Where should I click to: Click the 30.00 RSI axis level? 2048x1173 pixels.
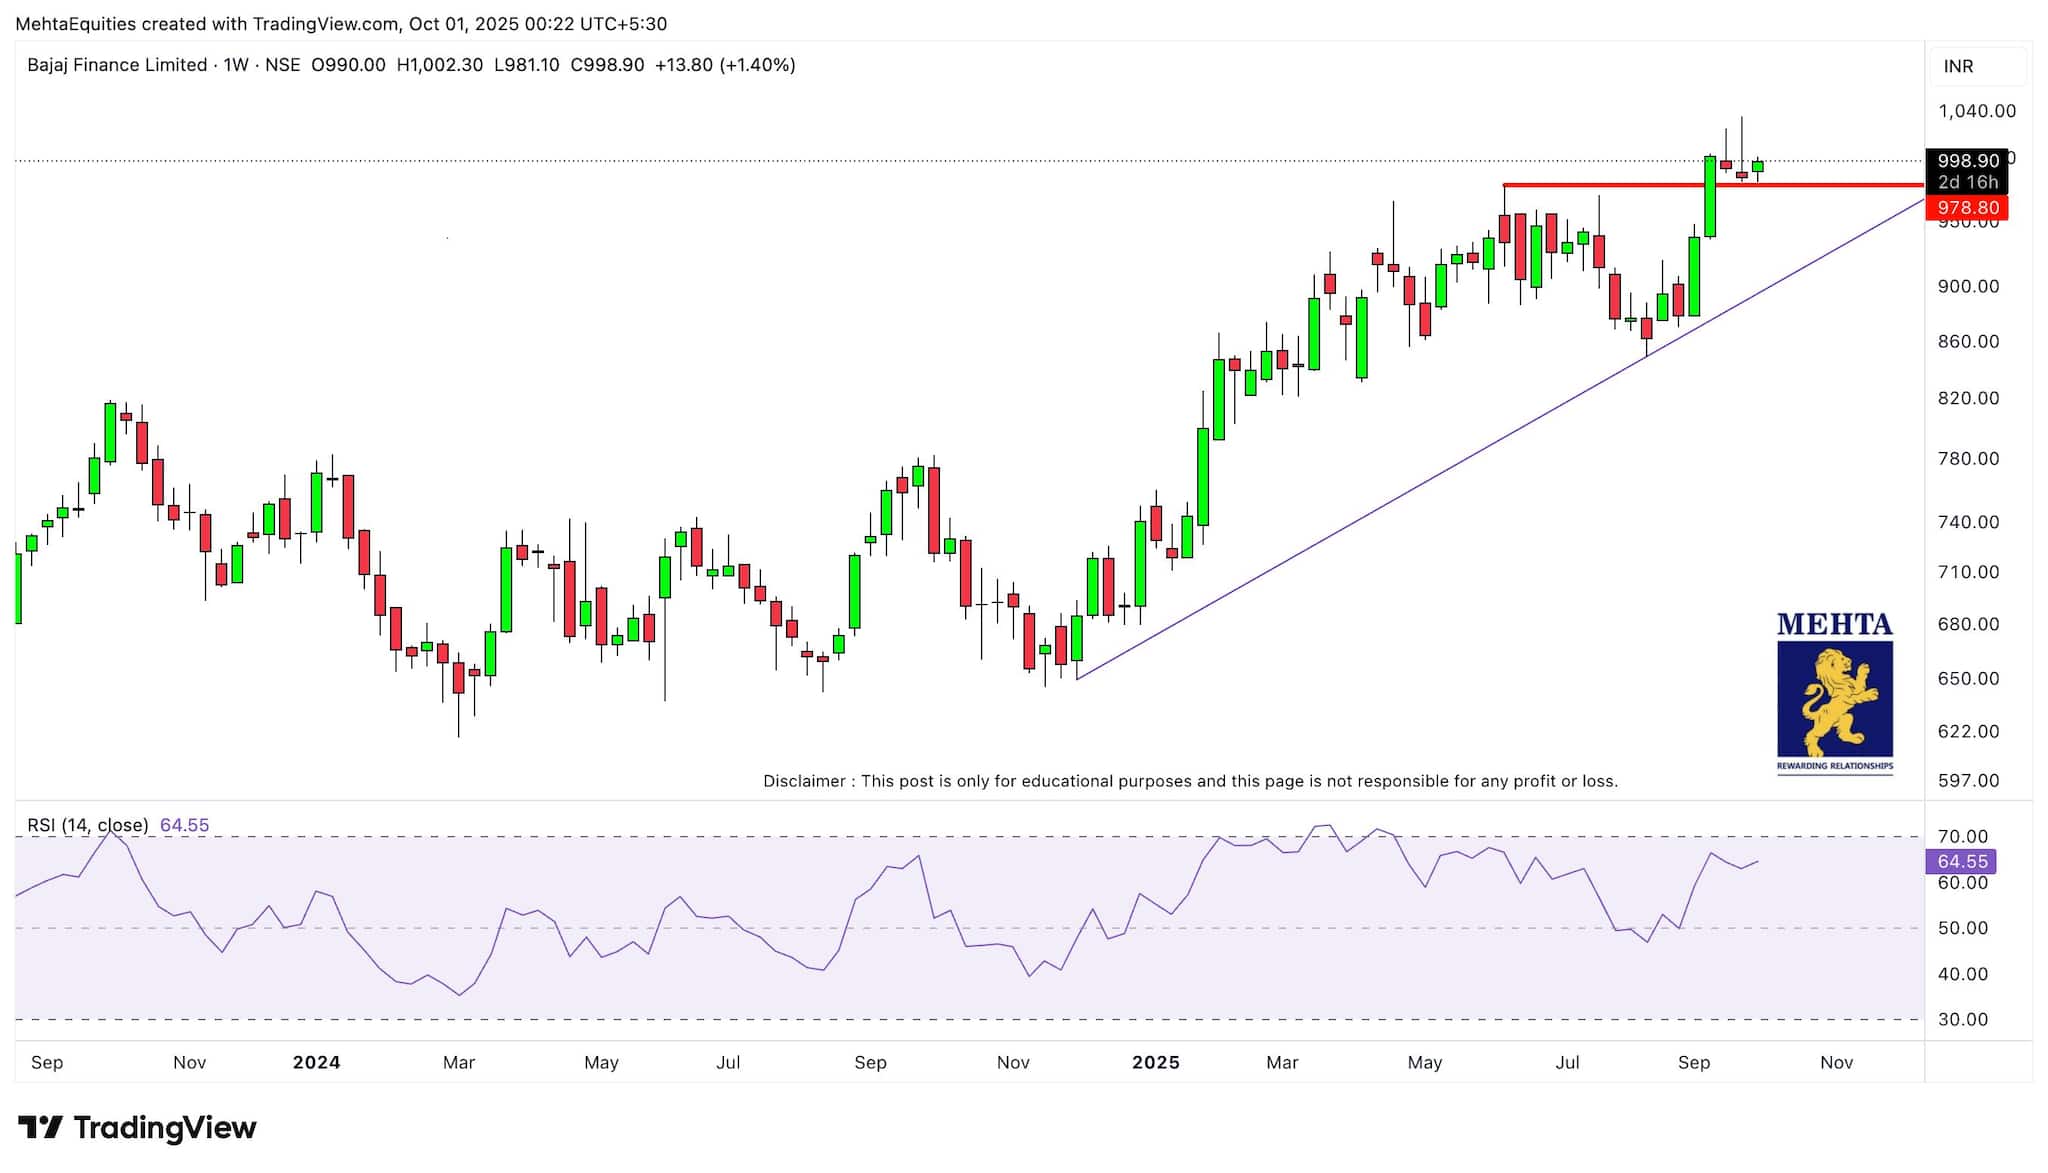tap(1962, 1019)
